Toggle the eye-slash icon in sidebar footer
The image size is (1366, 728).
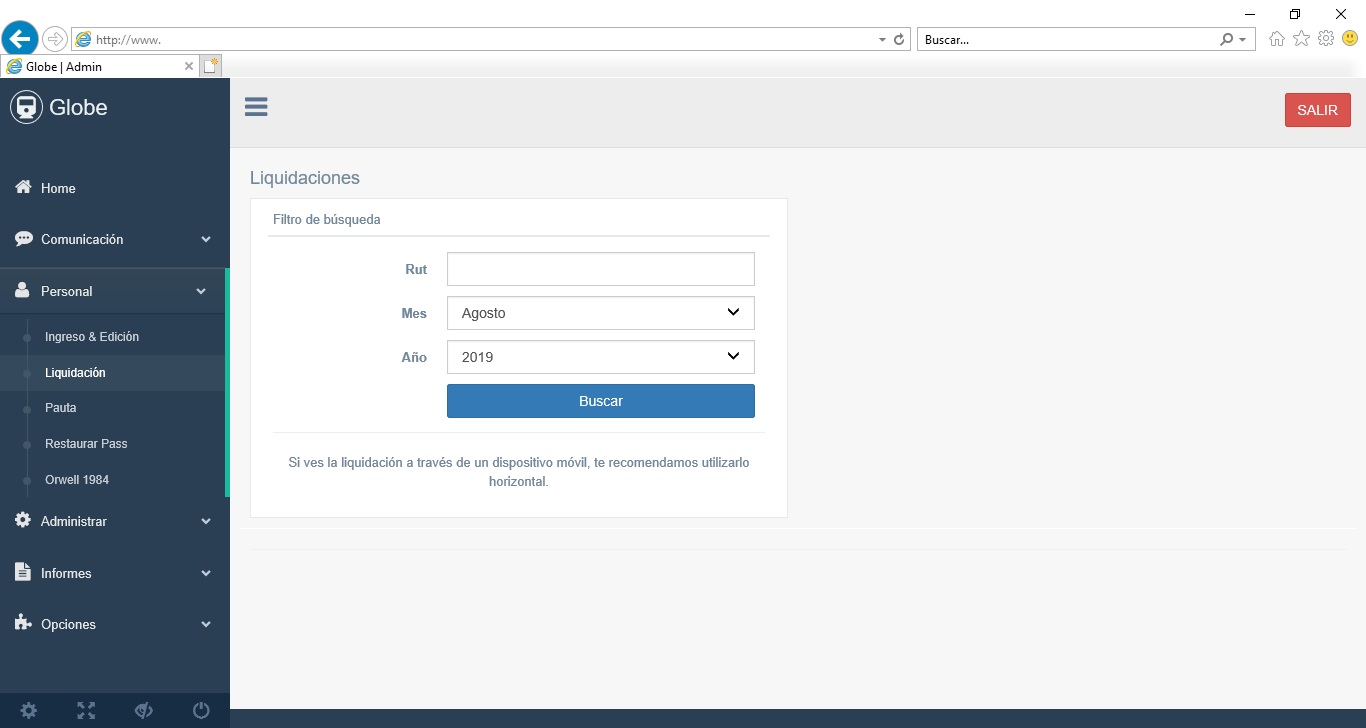point(144,711)
